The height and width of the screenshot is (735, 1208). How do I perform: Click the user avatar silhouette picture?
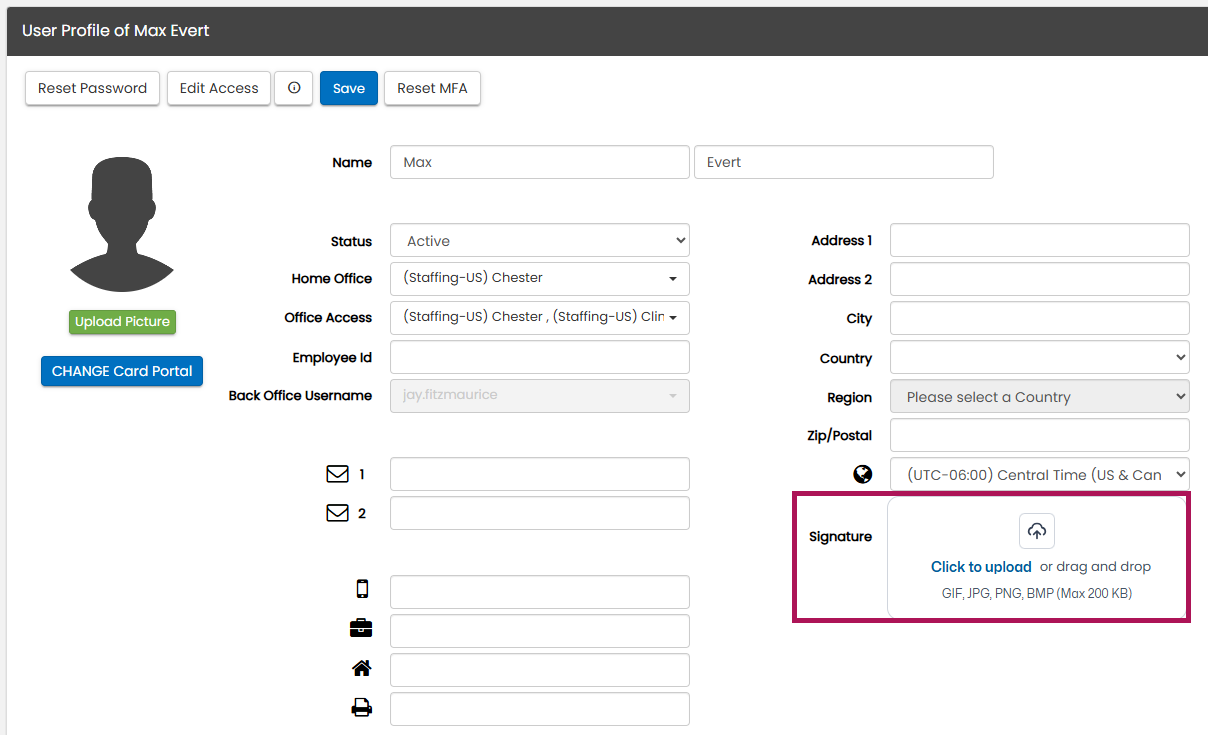point(122,224)
